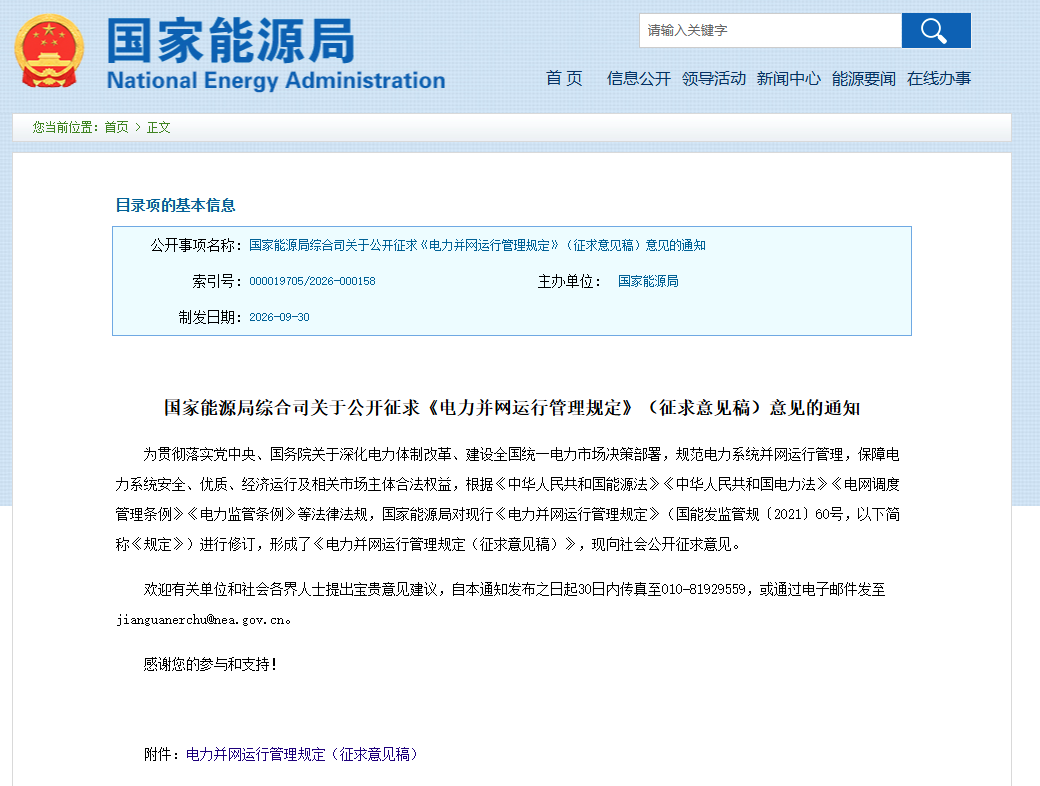Open the 首页 navigation menu item
This screenshot has height=786, width=1040.
pyautogui.click(x=564, y=78)
